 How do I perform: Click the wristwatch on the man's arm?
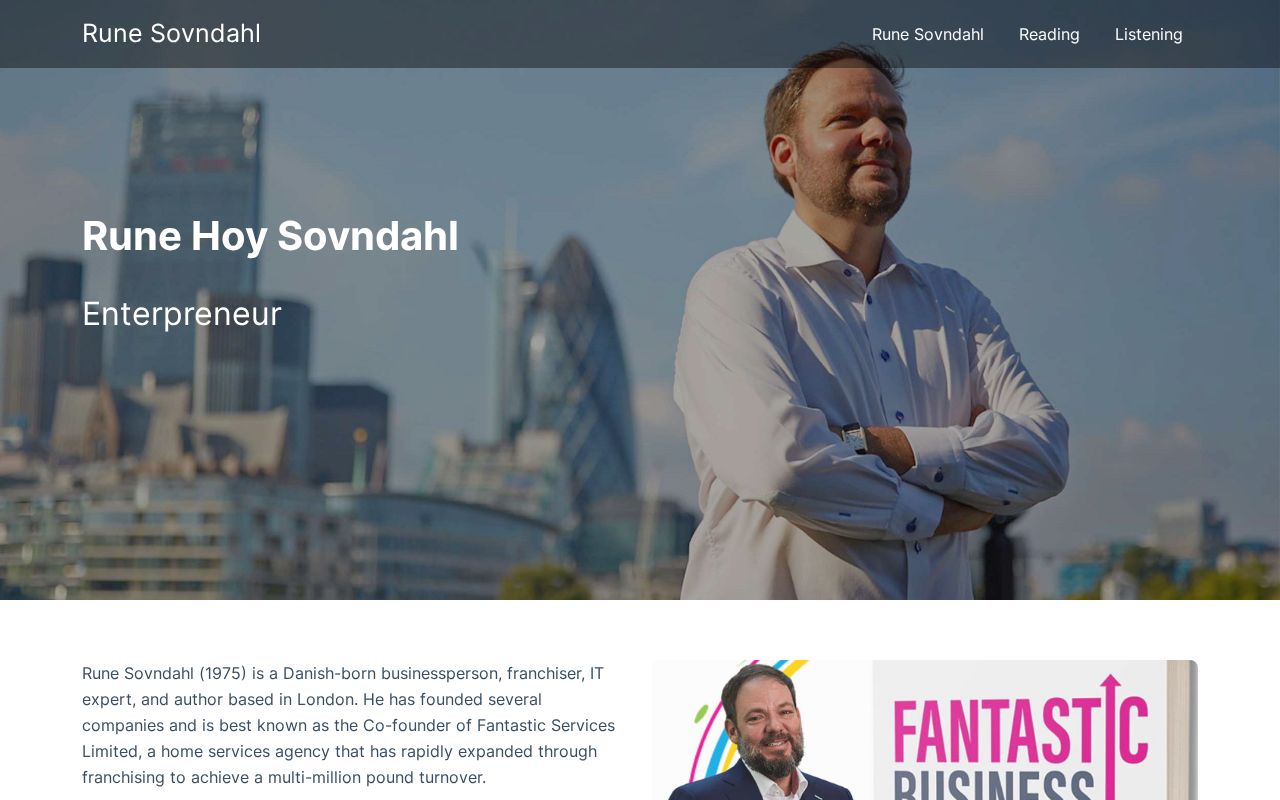pos(853,437)
